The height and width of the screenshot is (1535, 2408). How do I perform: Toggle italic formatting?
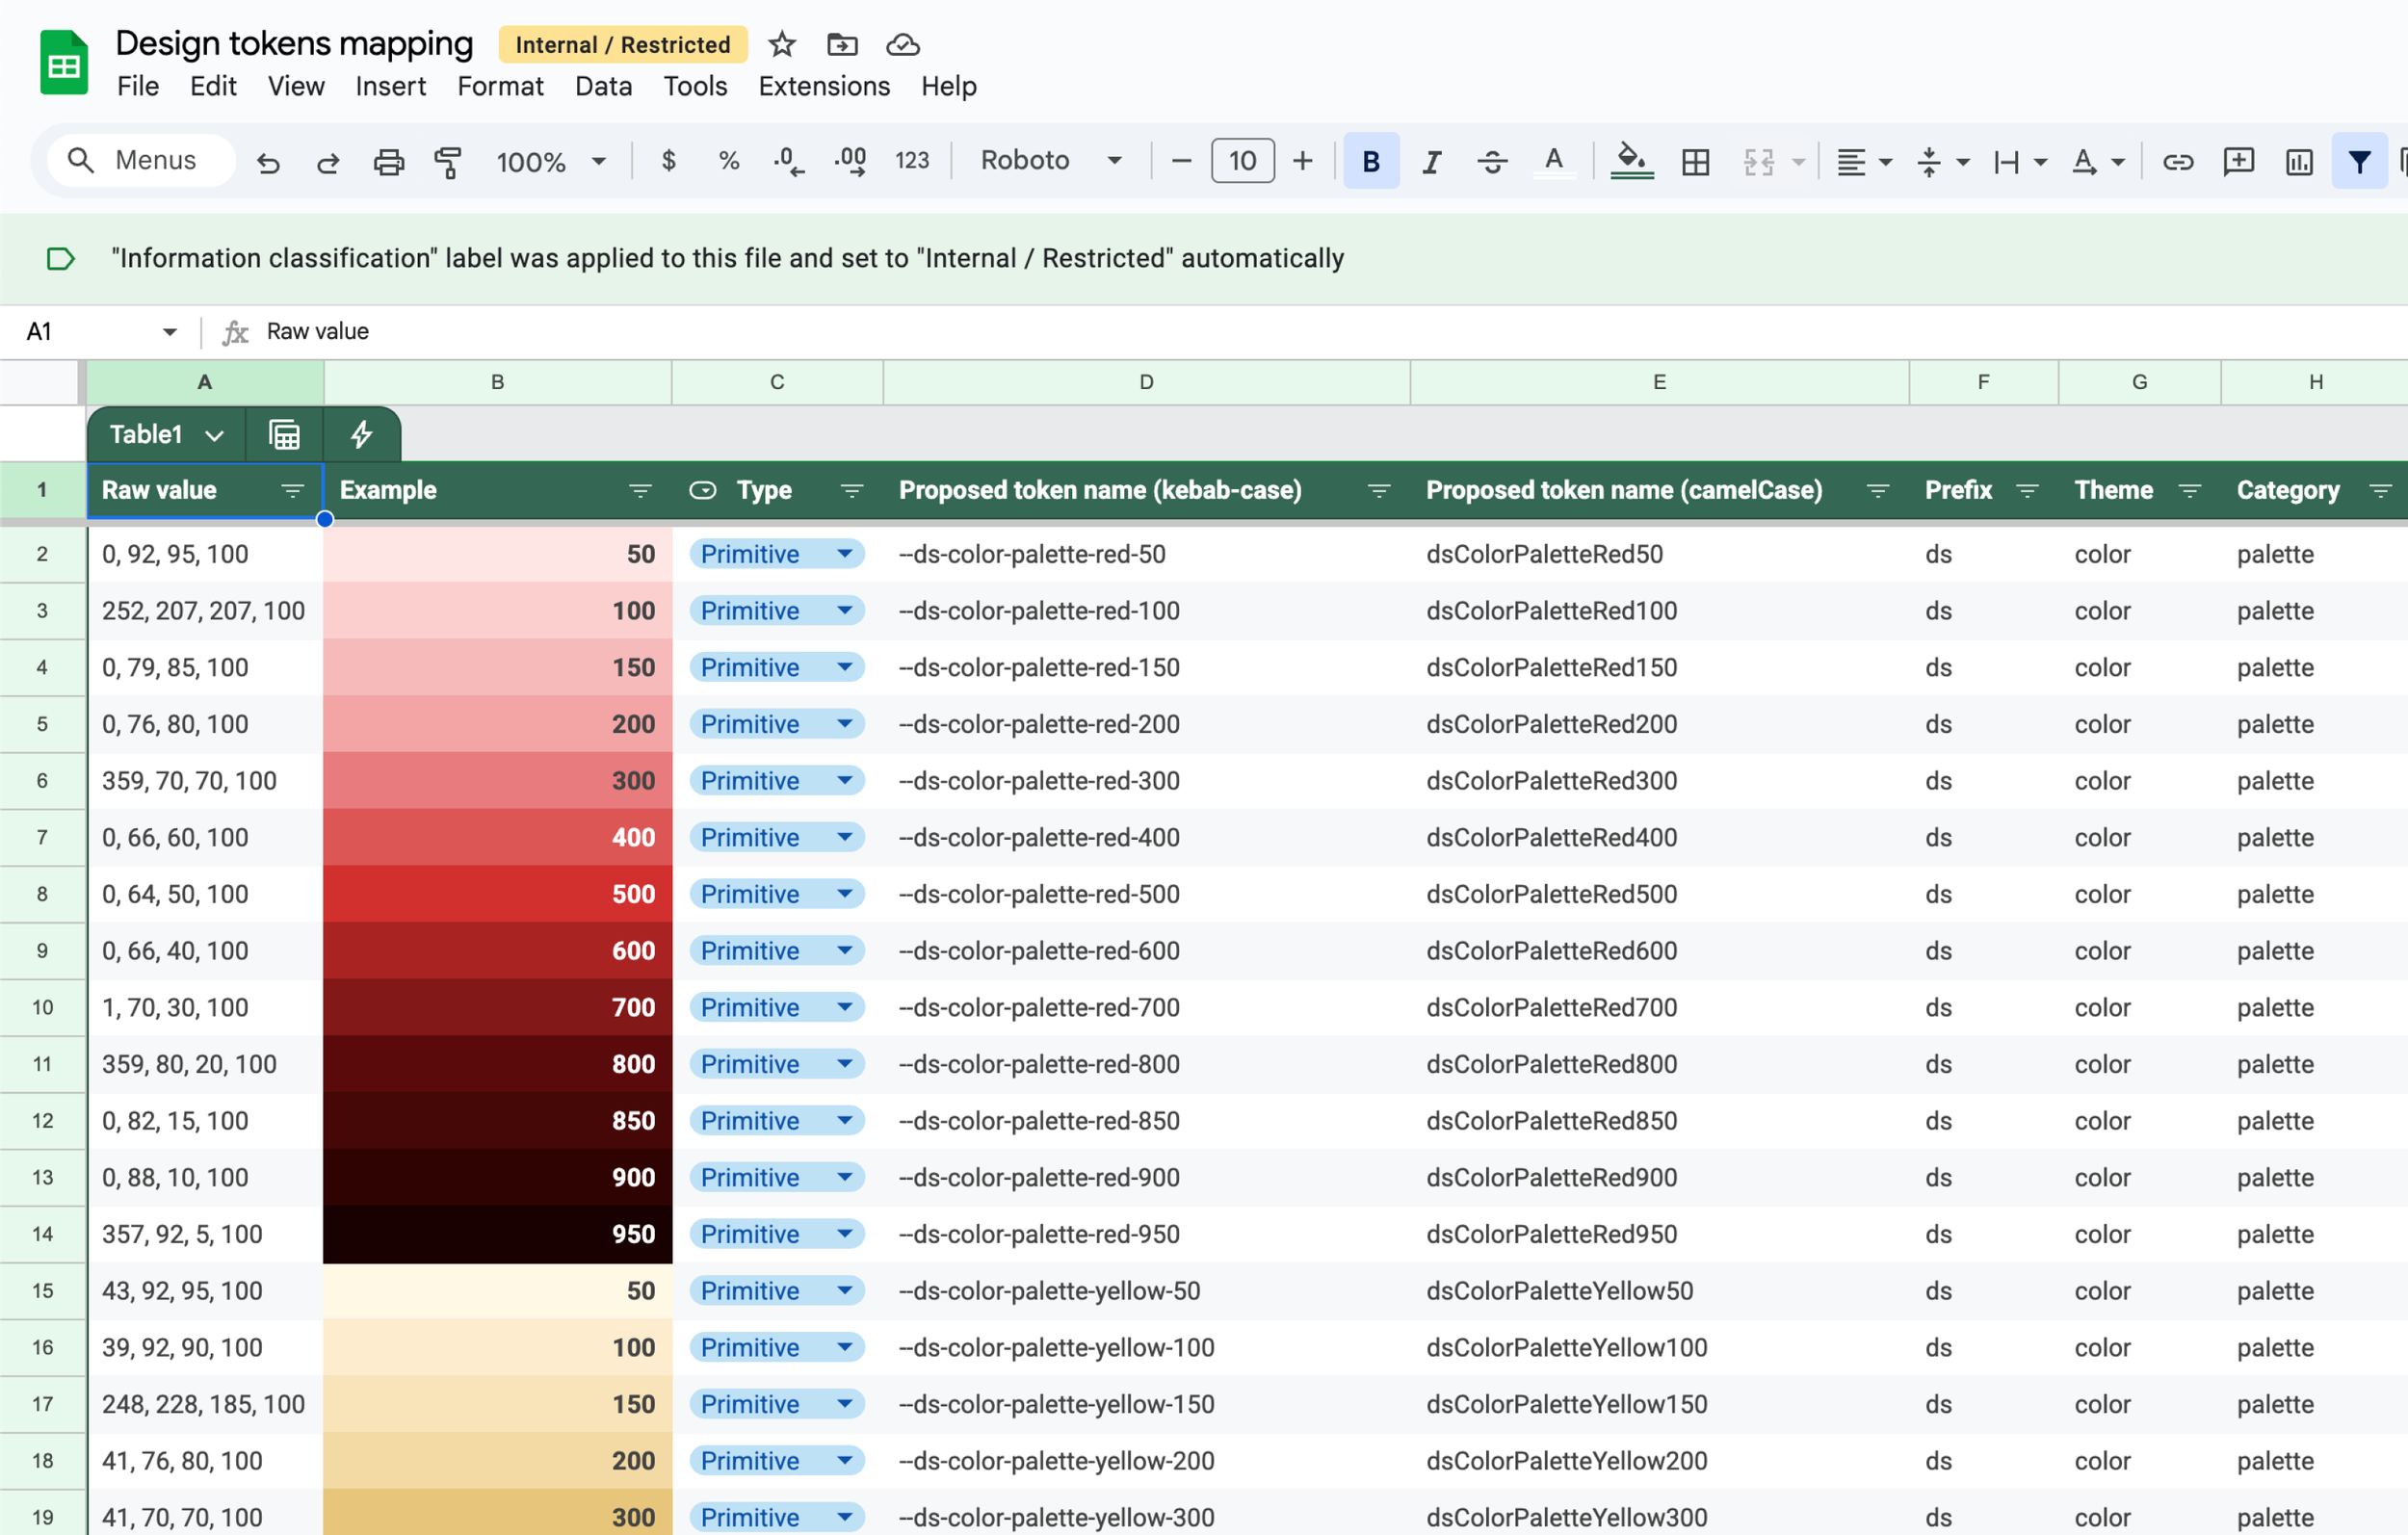[x=1431, y=161]
